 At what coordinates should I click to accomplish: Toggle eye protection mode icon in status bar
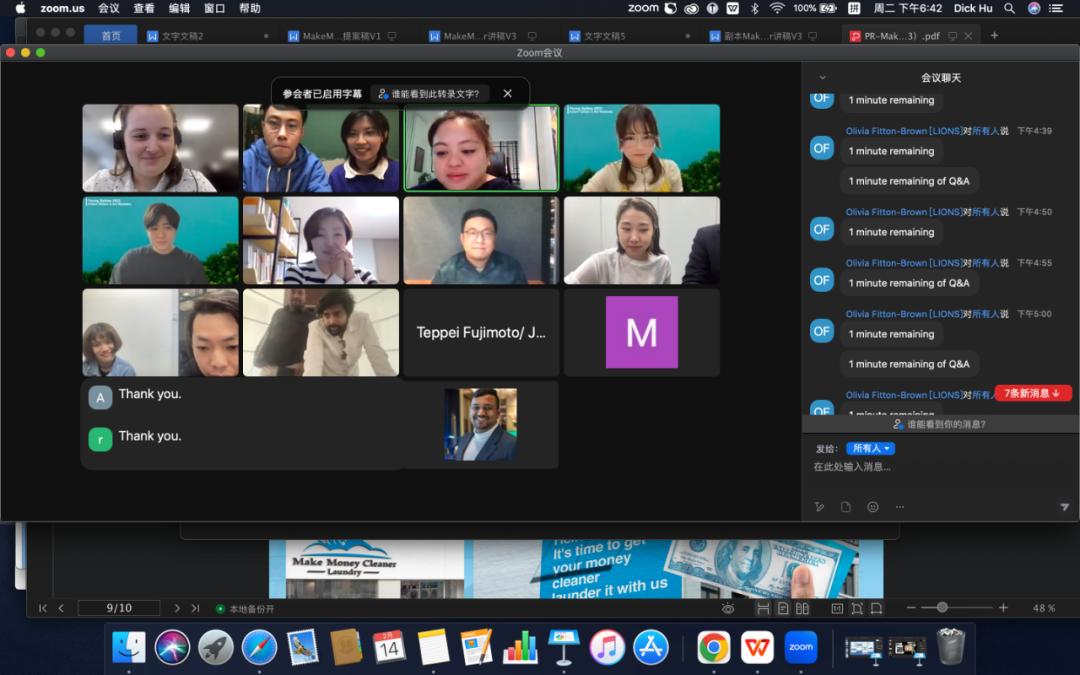pos(728,608)
